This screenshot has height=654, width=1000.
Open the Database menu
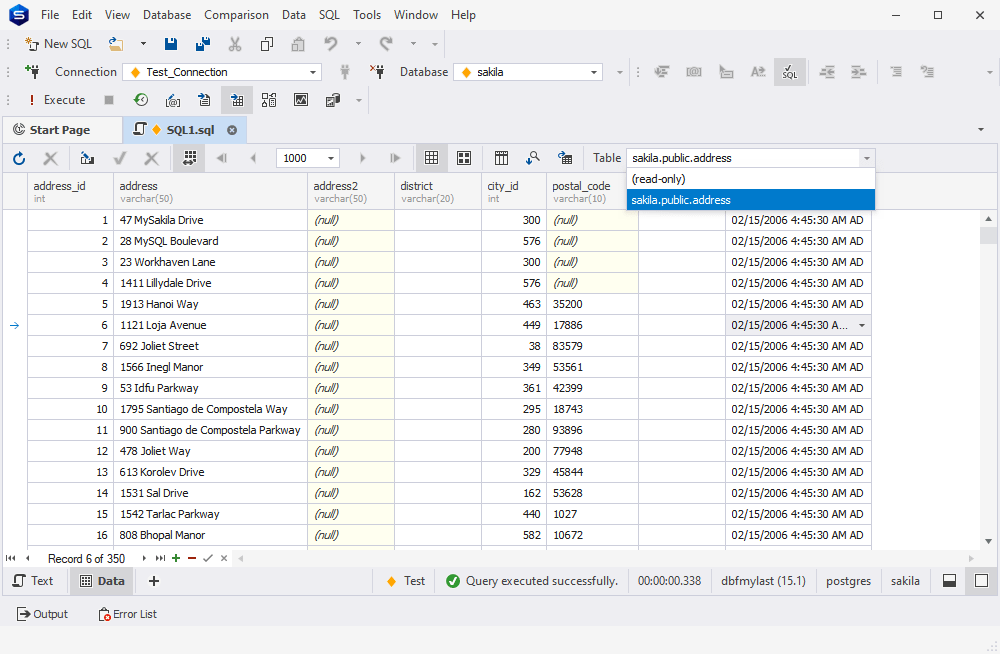[x=166, y=15]
